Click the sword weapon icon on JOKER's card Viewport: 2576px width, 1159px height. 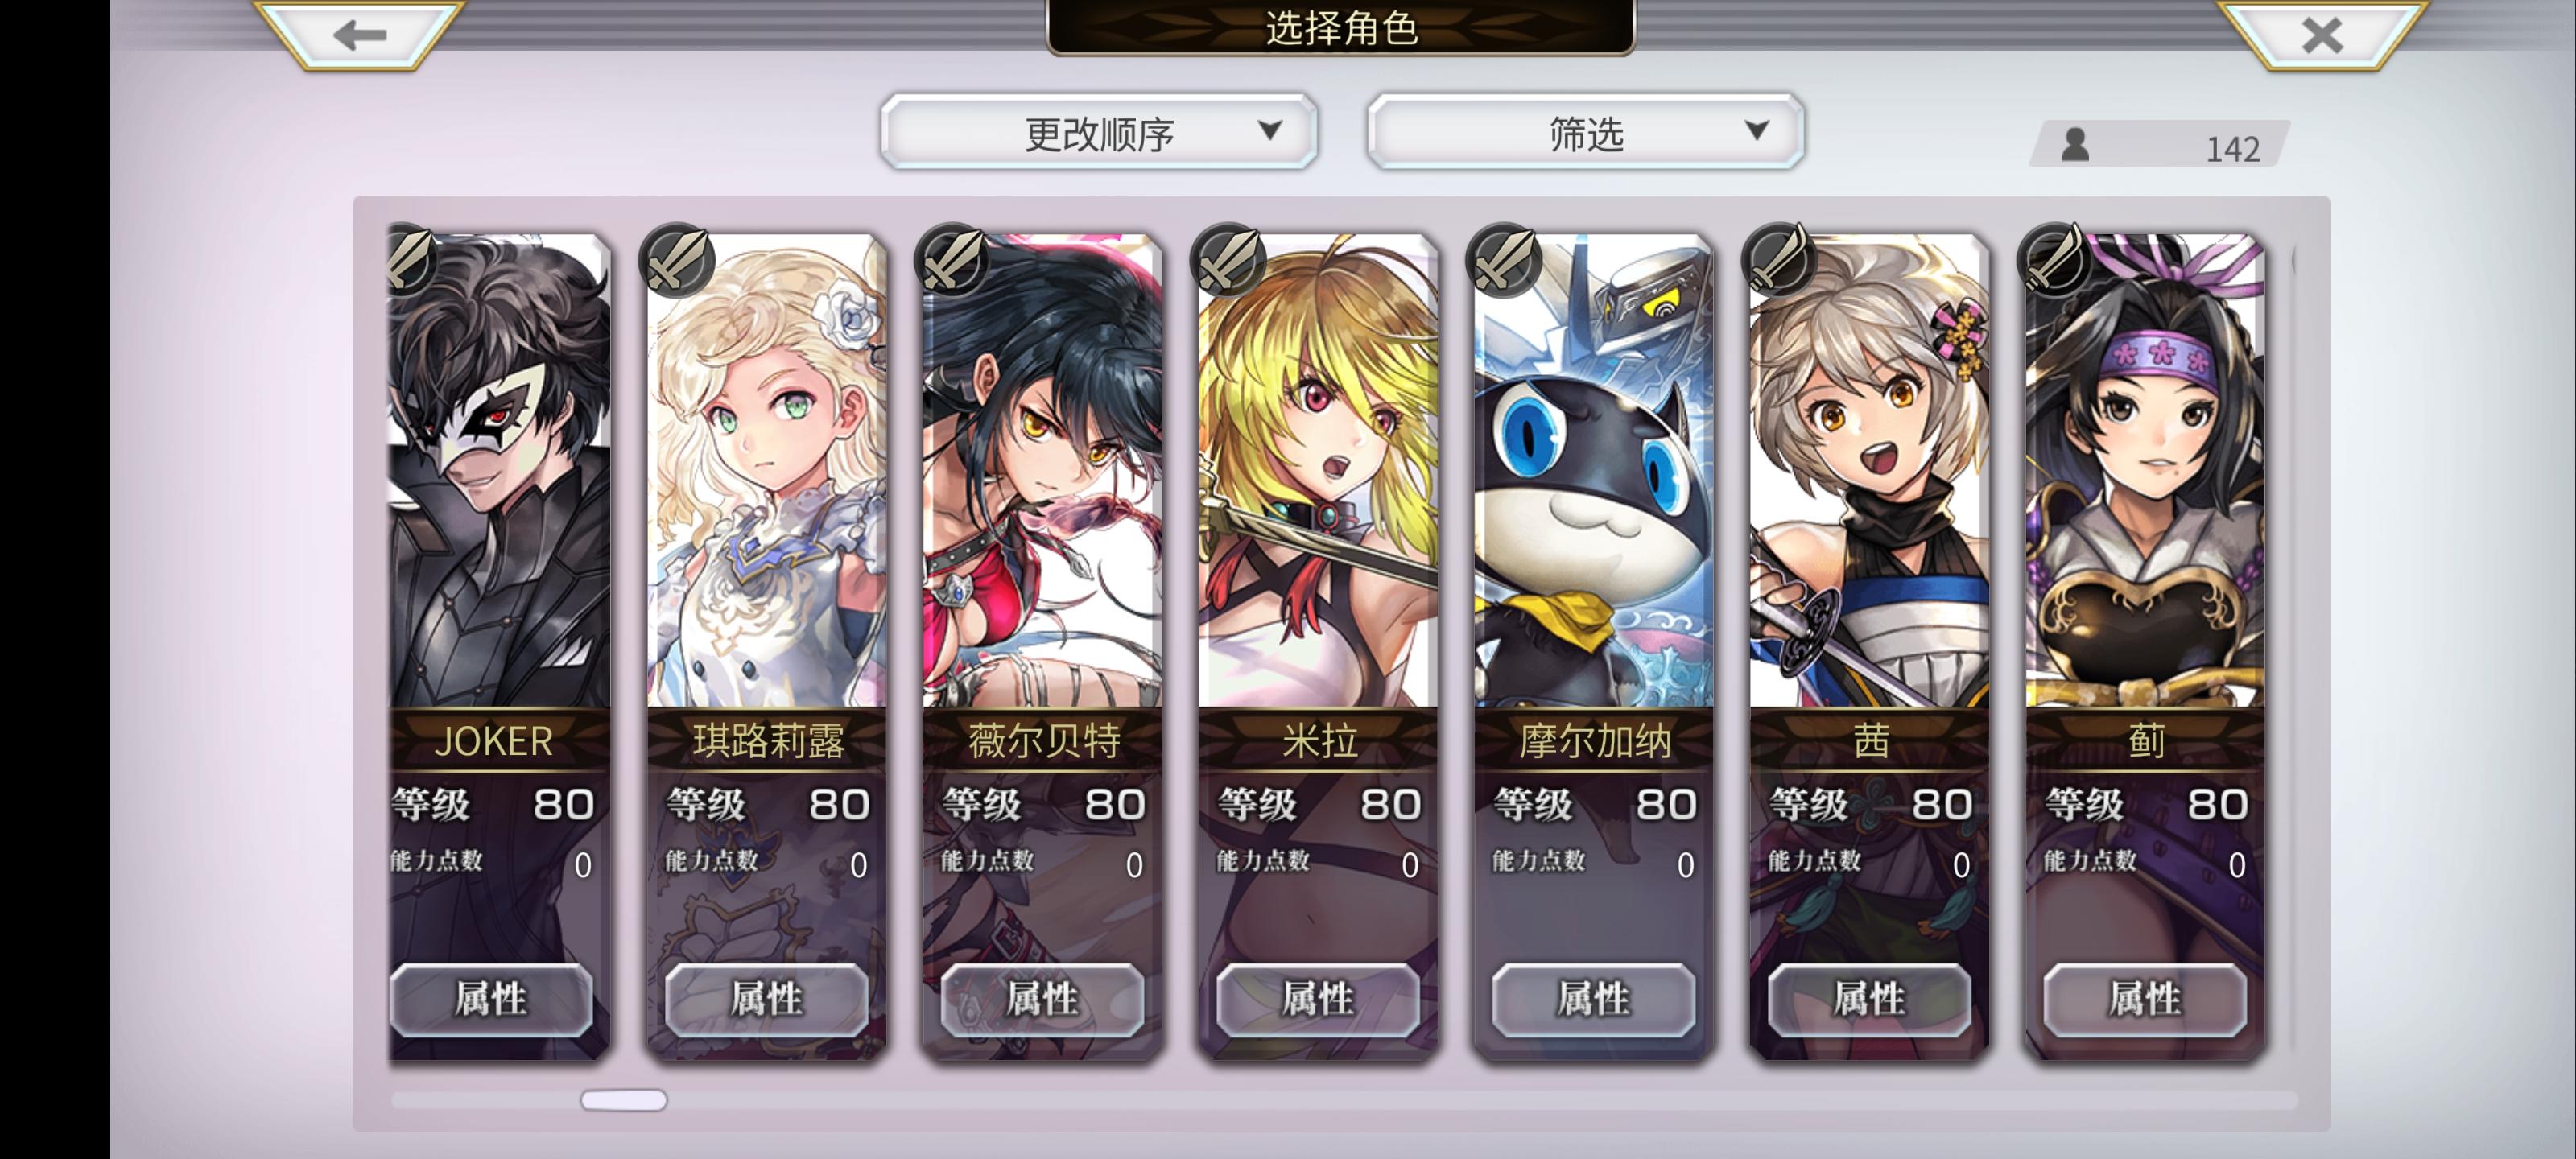pyautogui.click(x=410, y=259)
